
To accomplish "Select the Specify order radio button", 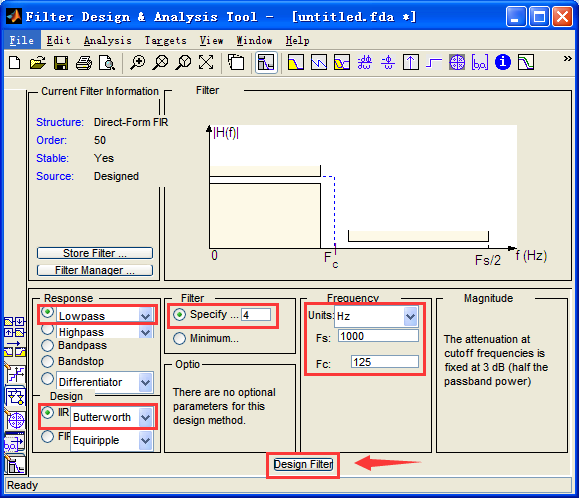I will (179, 315).
